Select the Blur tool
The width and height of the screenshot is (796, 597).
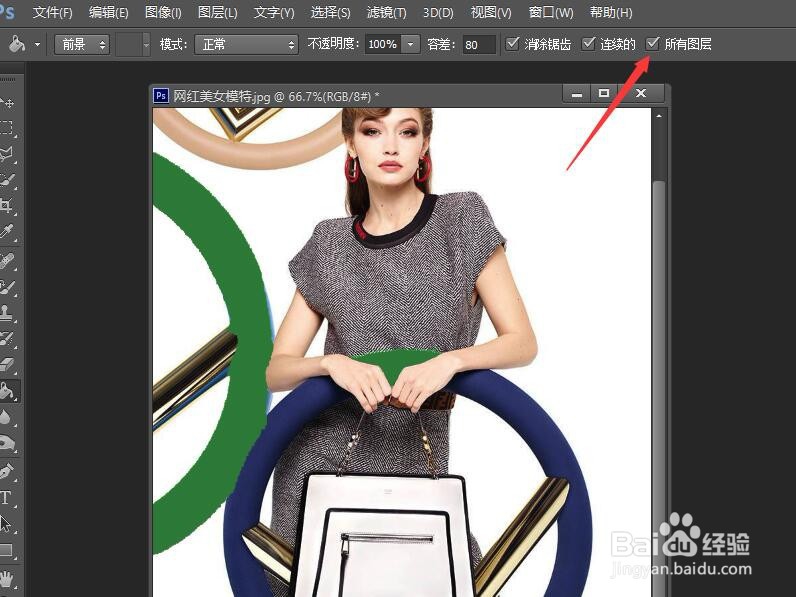[x=7, y=418]
